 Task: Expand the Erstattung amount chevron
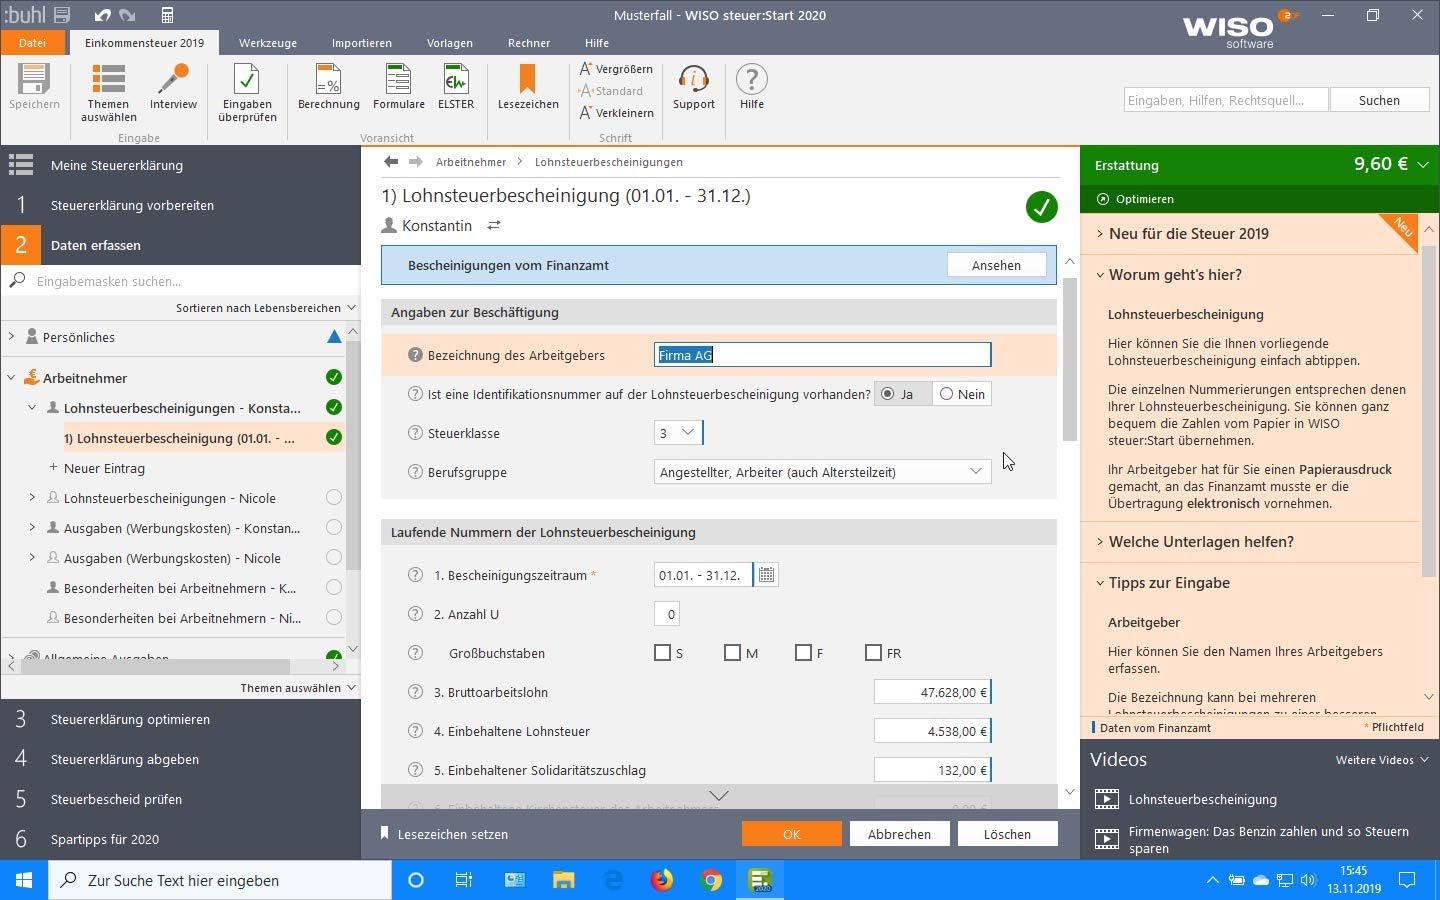click(x=1423, y=165)
